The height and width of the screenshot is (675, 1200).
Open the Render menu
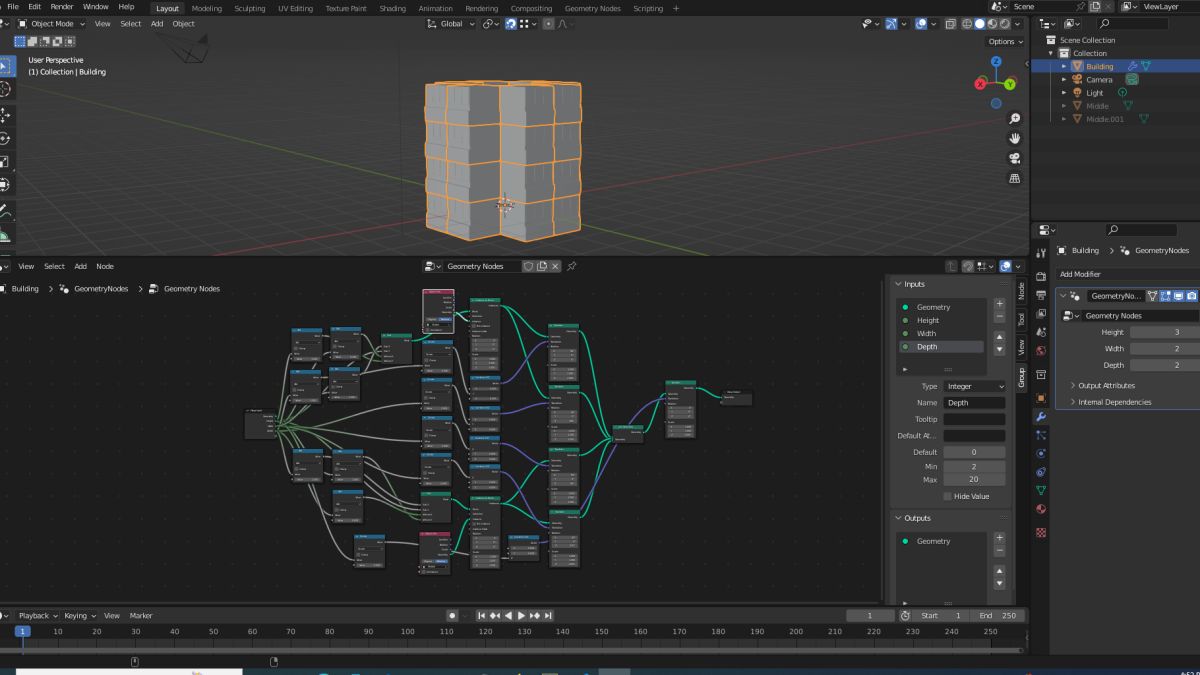pos(62,7)
